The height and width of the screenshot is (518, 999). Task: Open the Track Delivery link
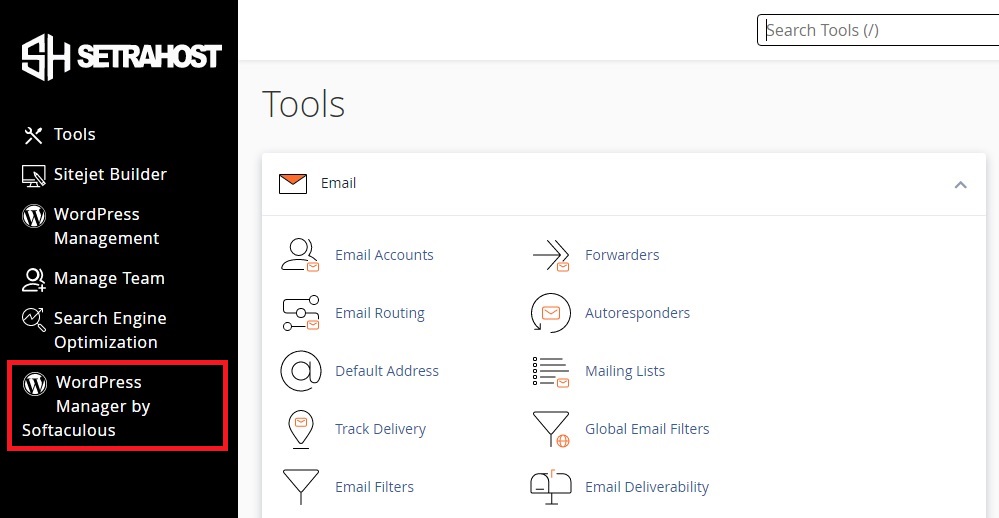pyautogui.click(x=380, y=429)
